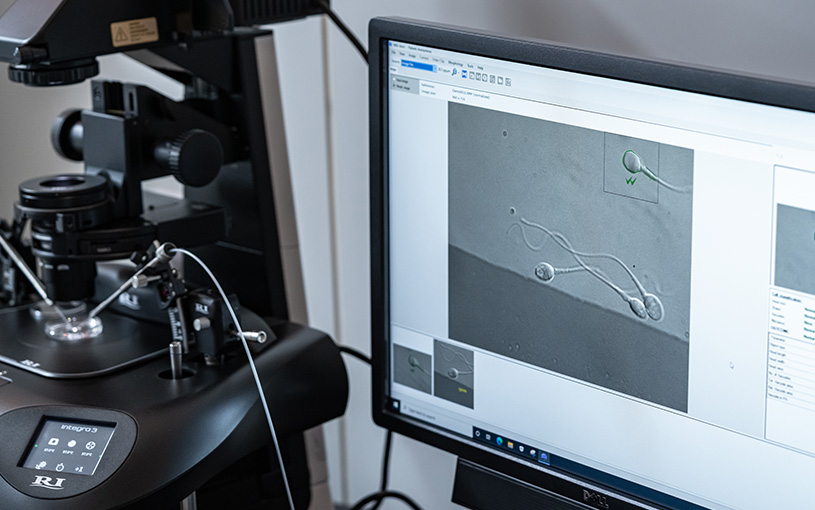Open the Help menu
The width and height of the screenshot is (815, 510).
[x=480, y=68]
